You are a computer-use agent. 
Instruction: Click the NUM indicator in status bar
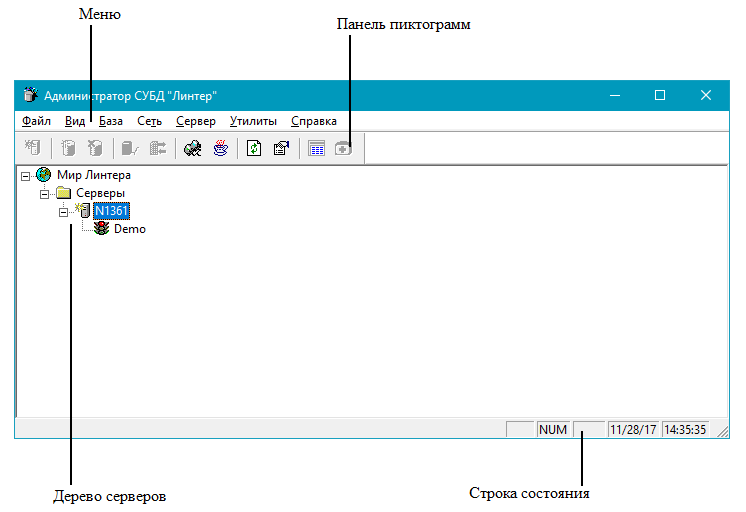[x=553, y=430]
